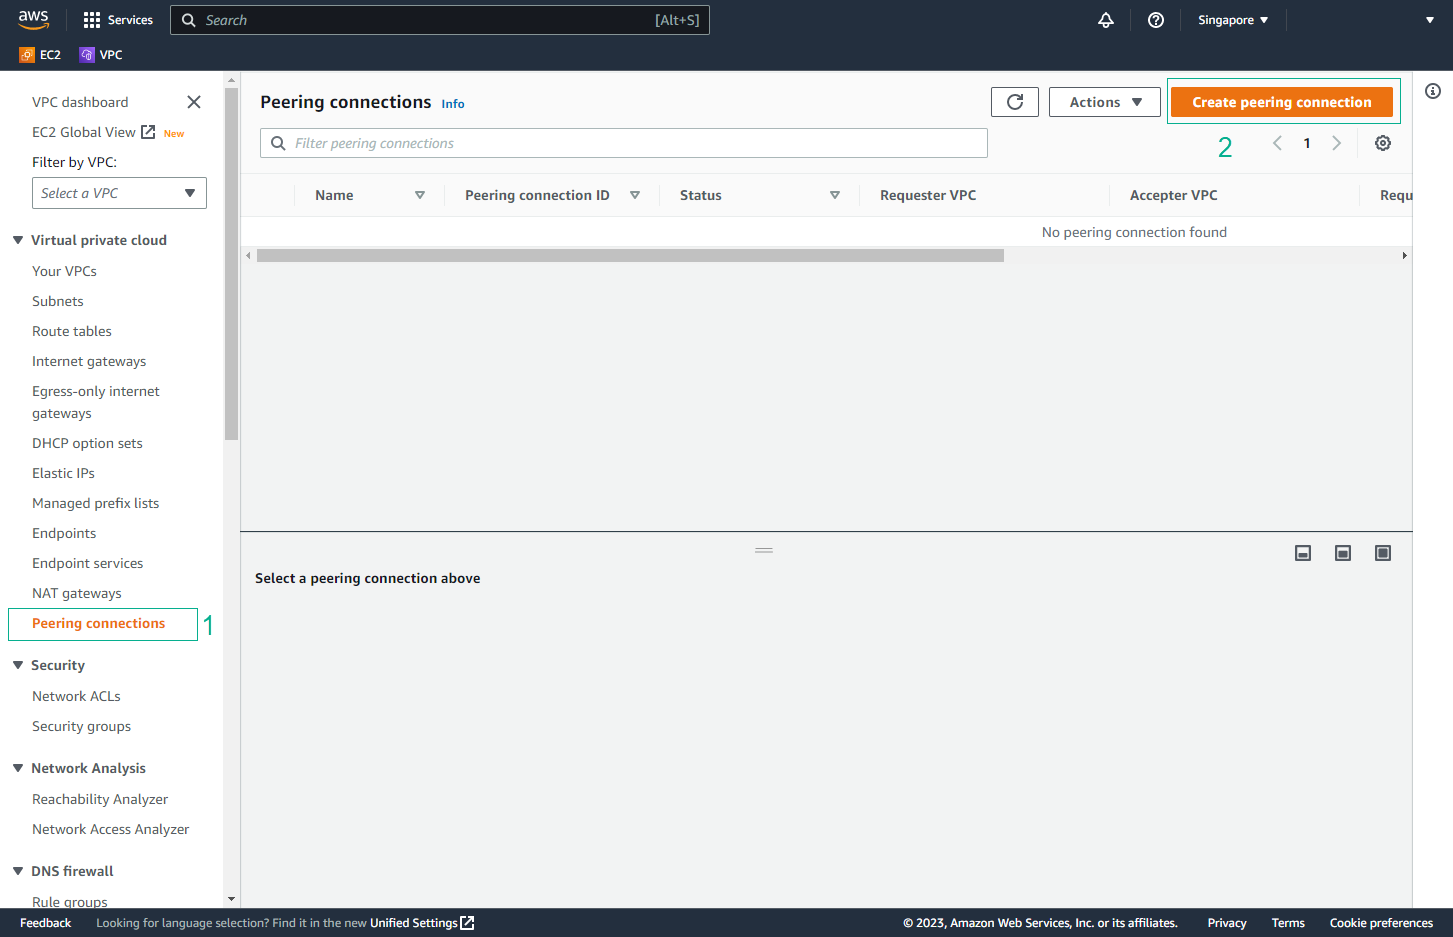
Task: Focus the top Search box
Action: pos(440,20)
